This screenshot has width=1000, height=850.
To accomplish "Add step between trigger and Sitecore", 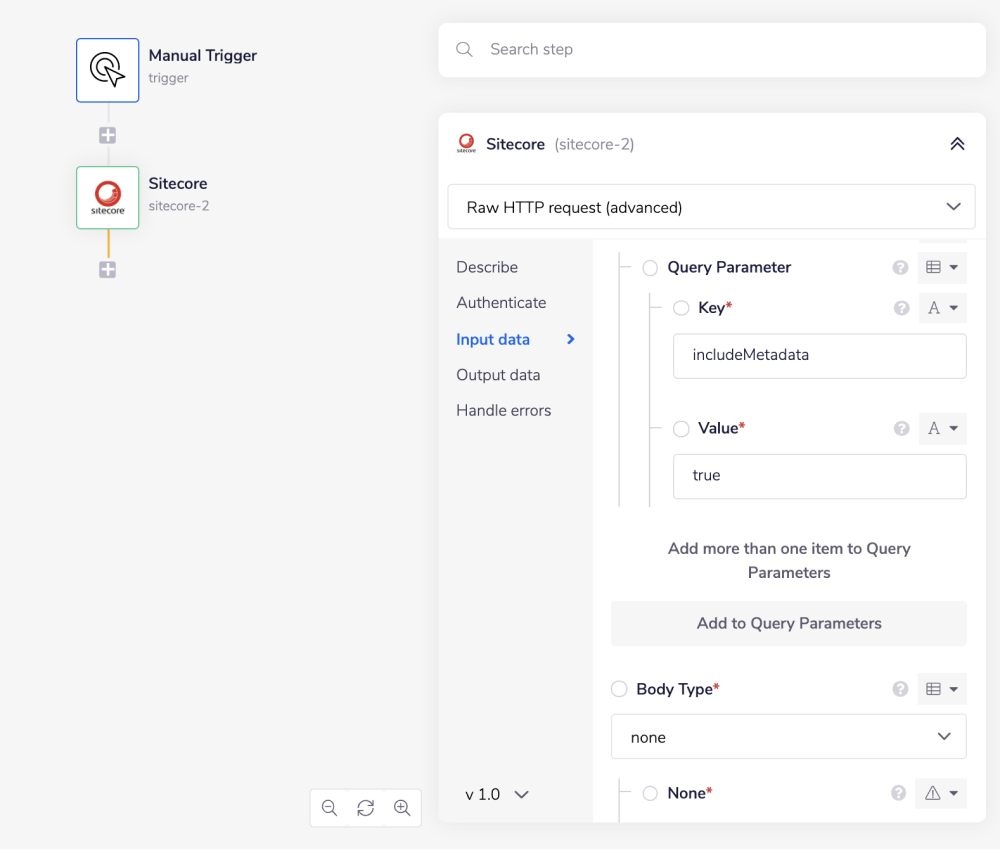I will [x=108, y=135].
